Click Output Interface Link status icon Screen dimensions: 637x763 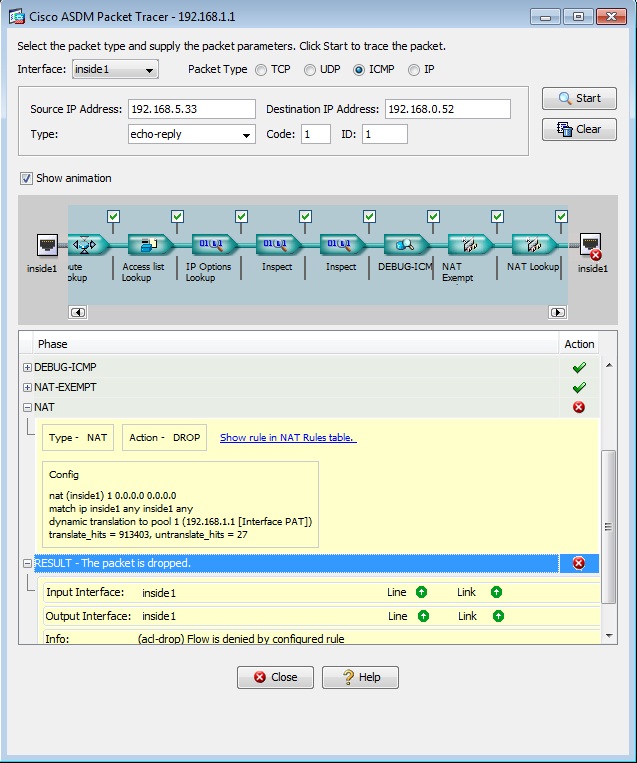point(498,616)
